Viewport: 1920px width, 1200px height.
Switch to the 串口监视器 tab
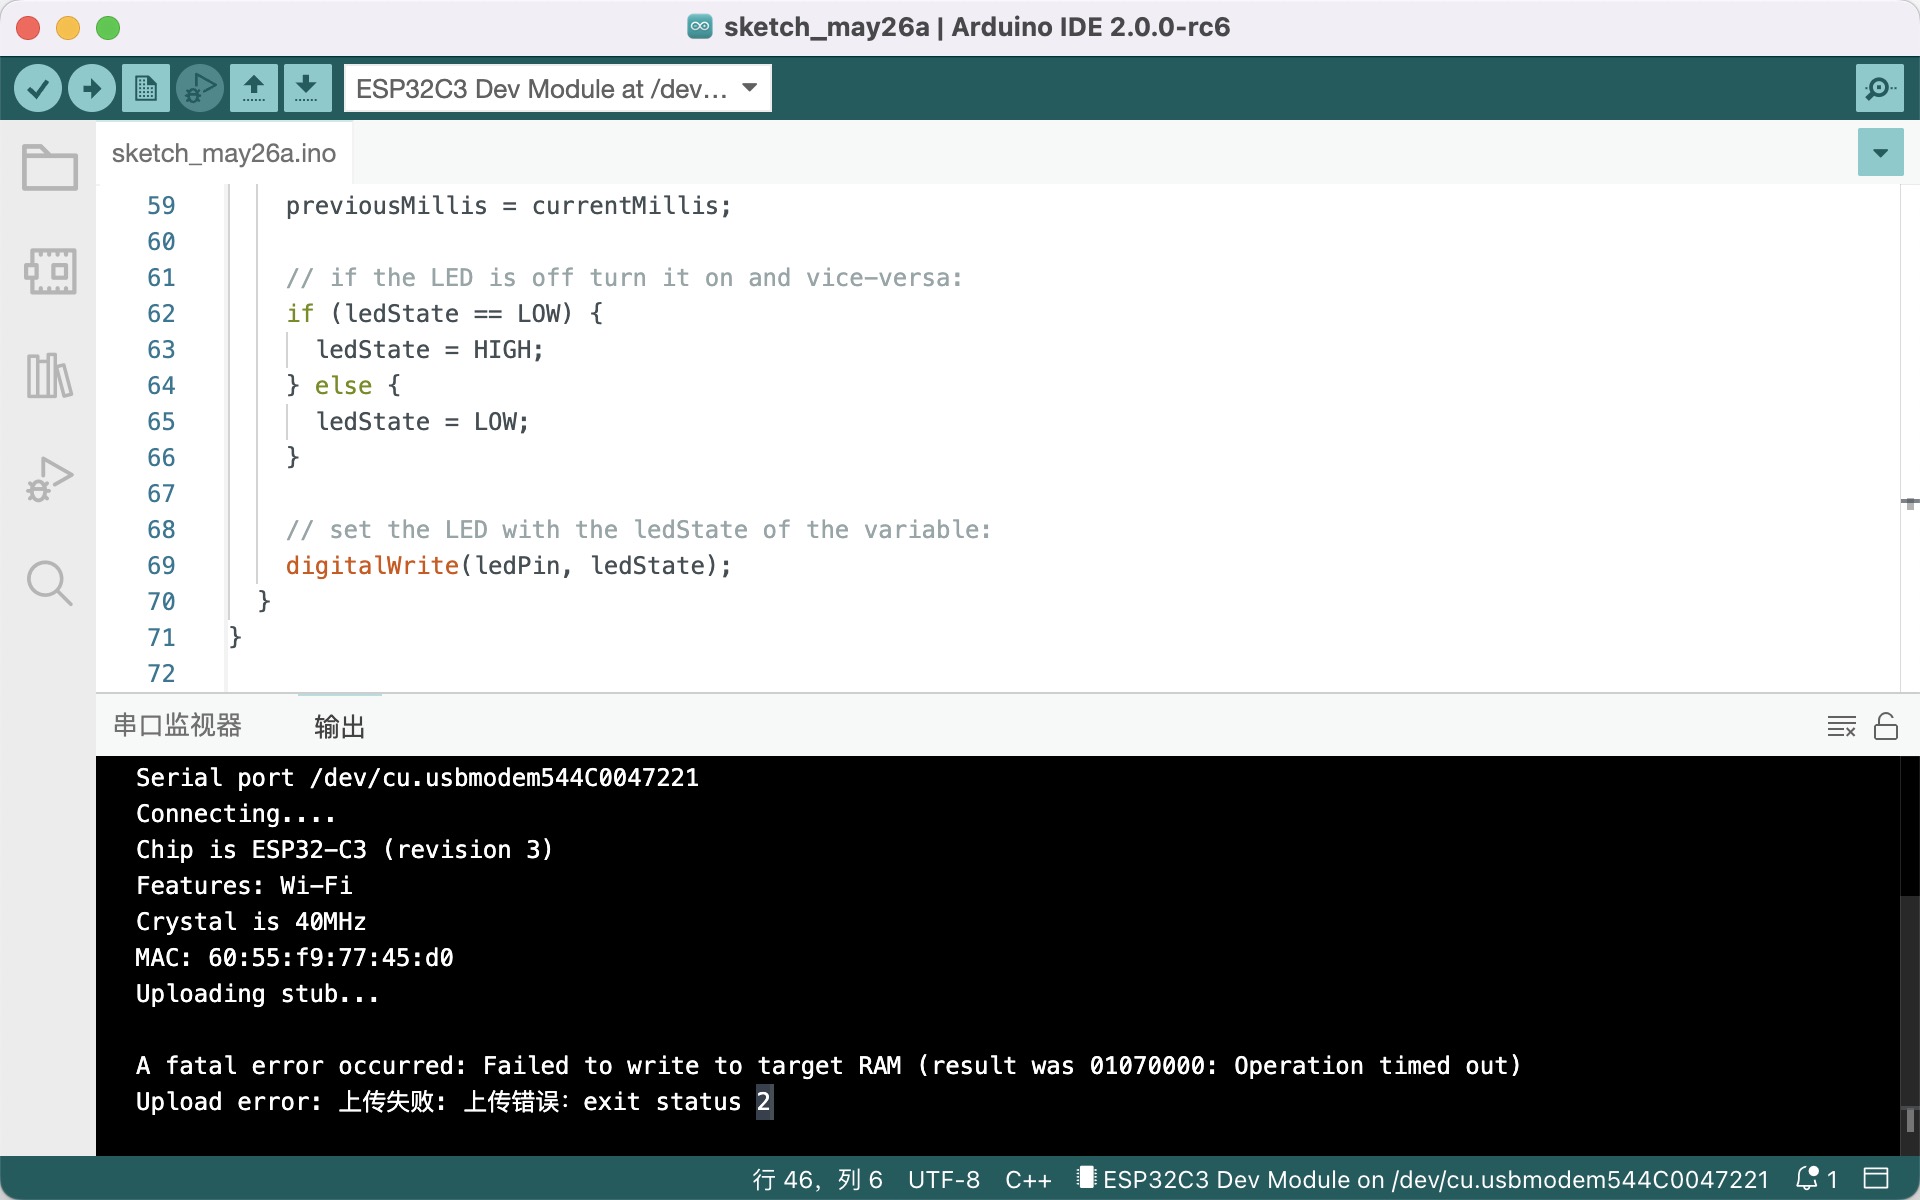click(x=178, y=726)
